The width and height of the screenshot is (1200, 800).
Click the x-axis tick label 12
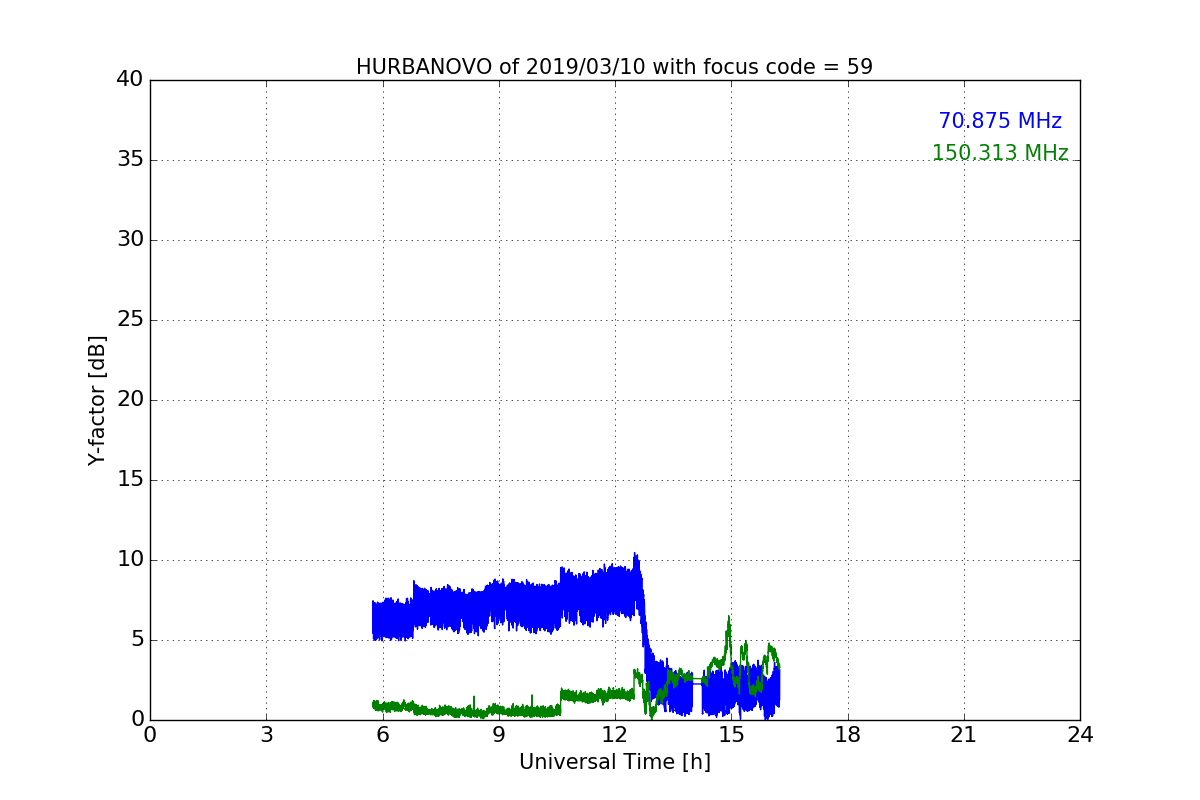click(x=615, y=735)
